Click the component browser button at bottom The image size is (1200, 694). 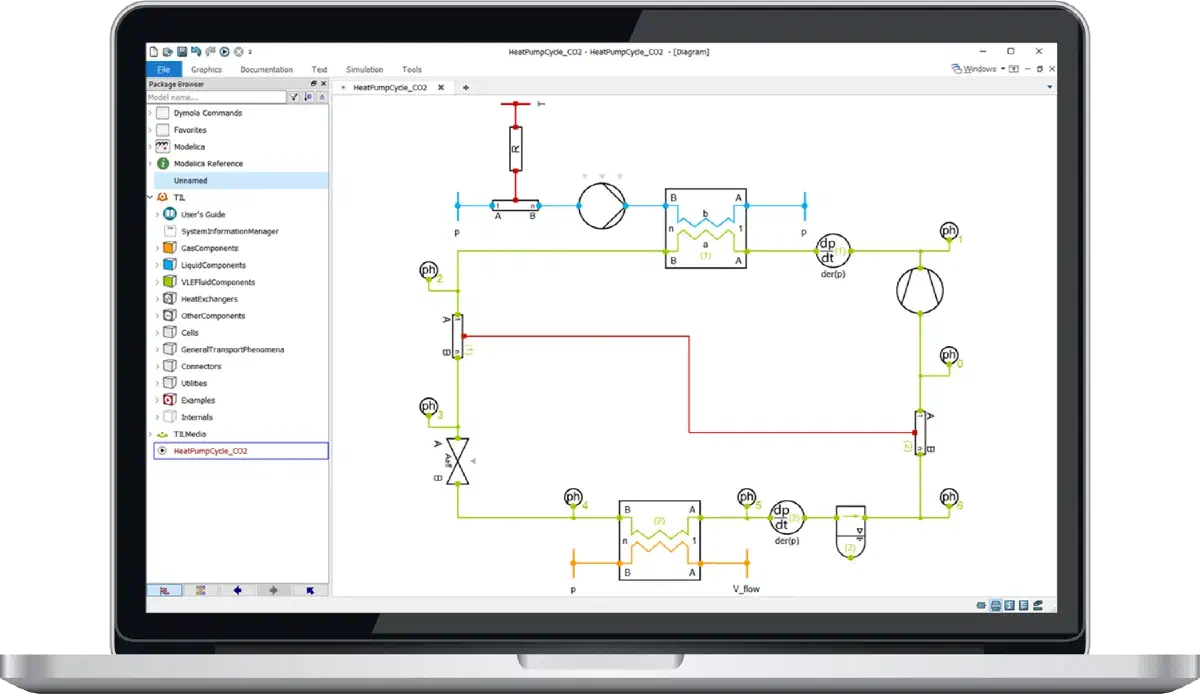[x=200, y=591]
